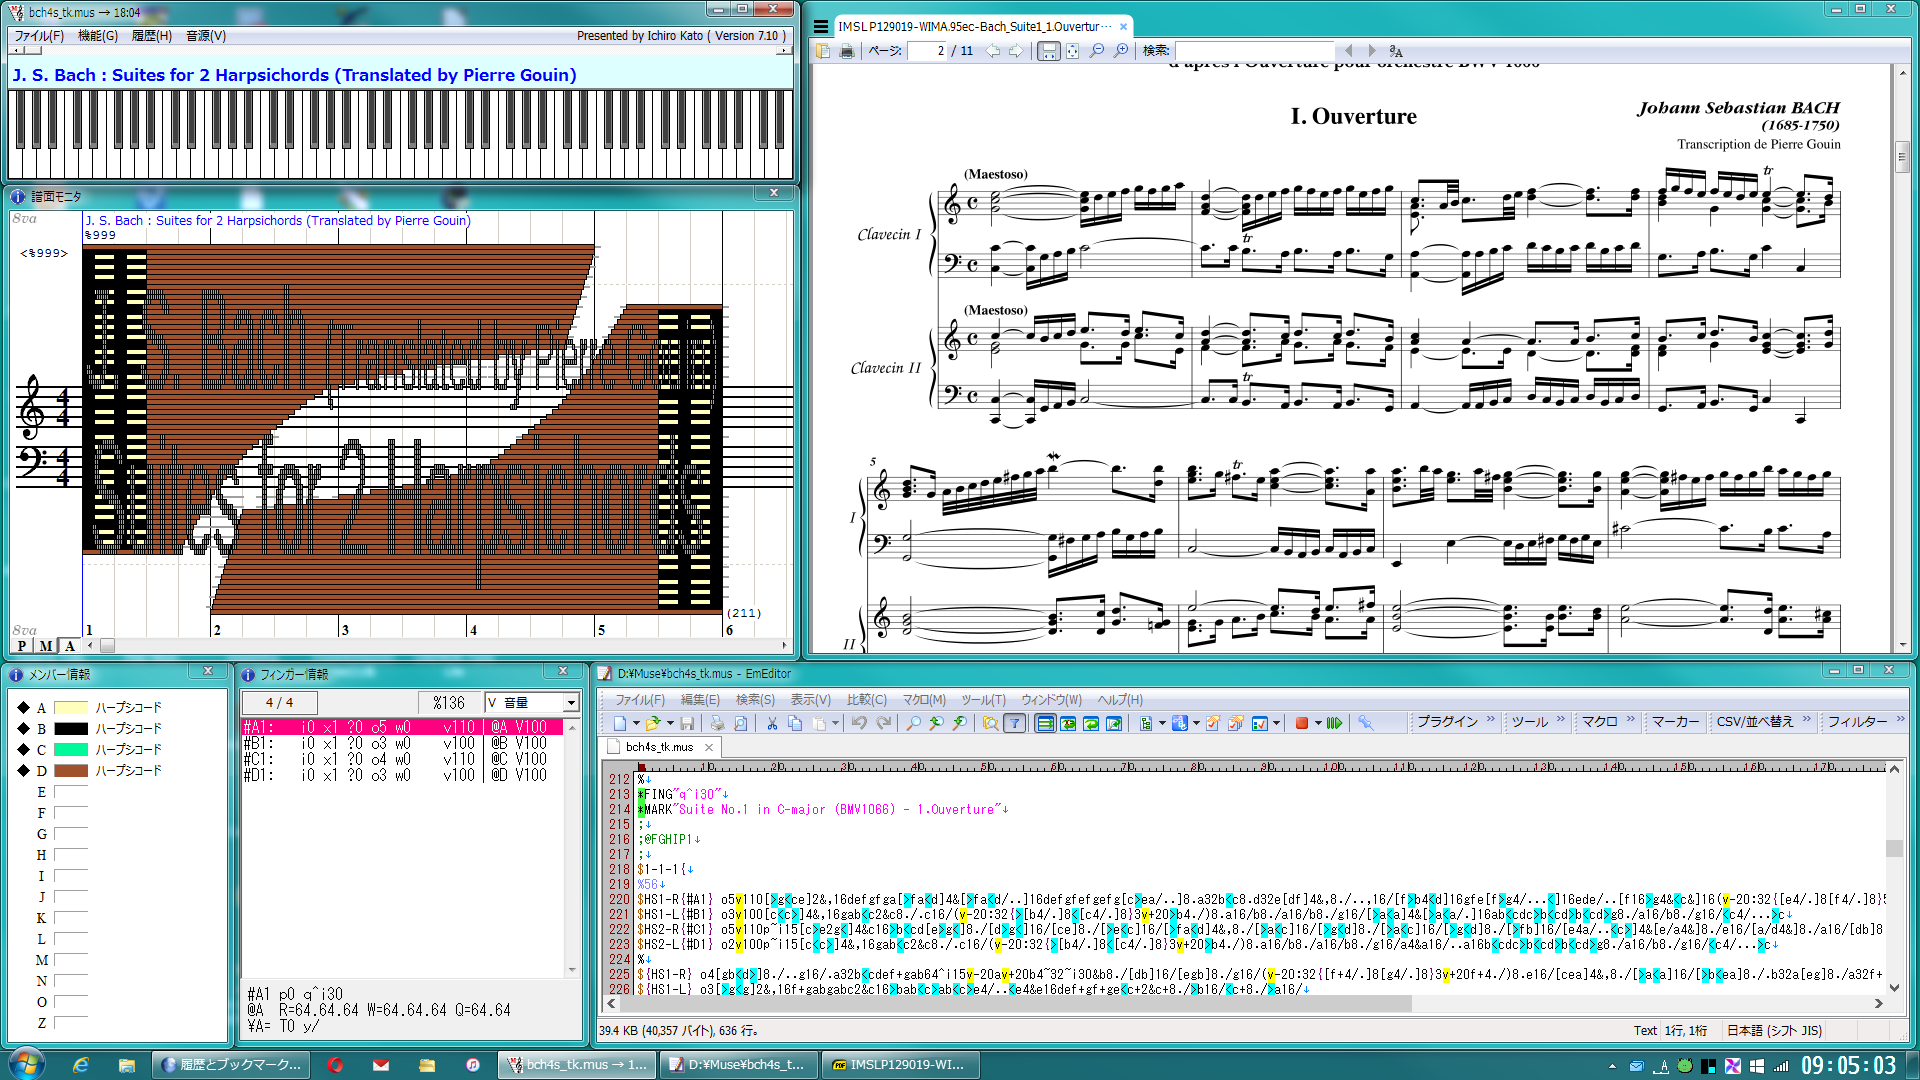The width and height of the screenshot is (1920, 1080).
Task: Open IMSLP129019 taskbar button
Action: pyautogui.click(x=899, y=1065)
